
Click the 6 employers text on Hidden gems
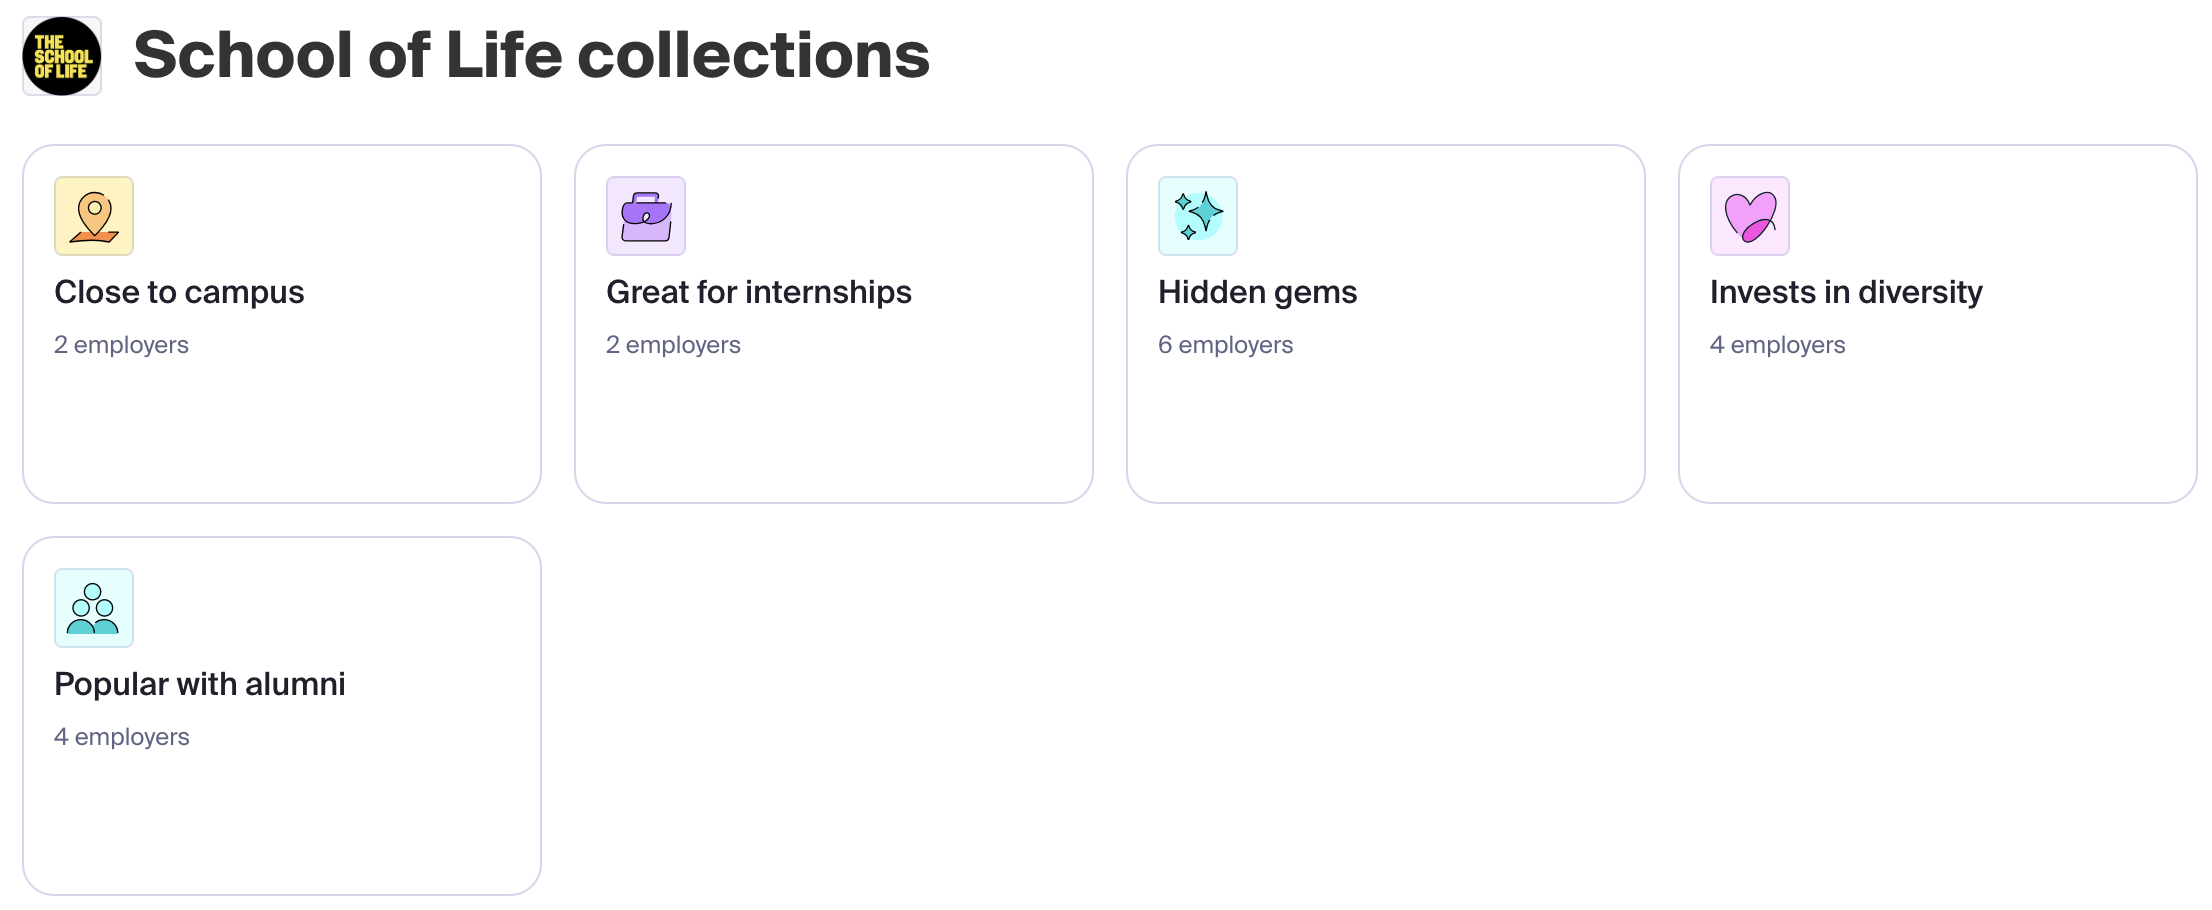click(1225, 345)
